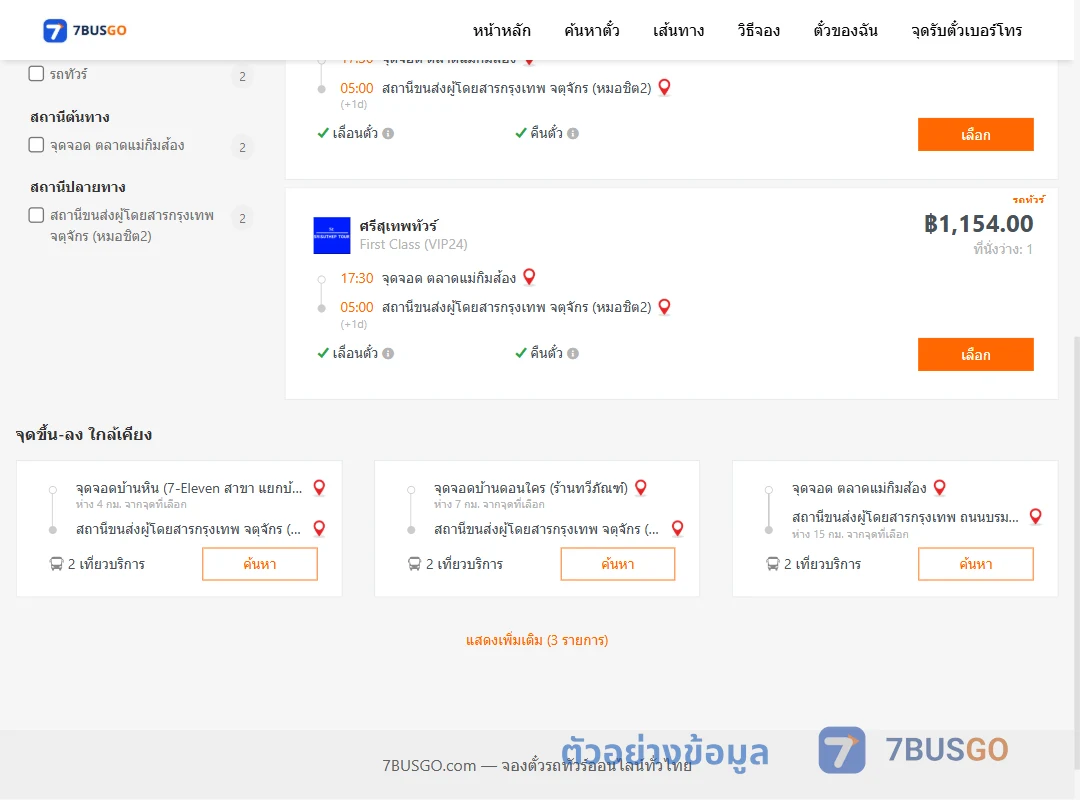Open map pin for ถนนบรม... destination
This screenshot has width=1080, height=800.
[1035, 517]
